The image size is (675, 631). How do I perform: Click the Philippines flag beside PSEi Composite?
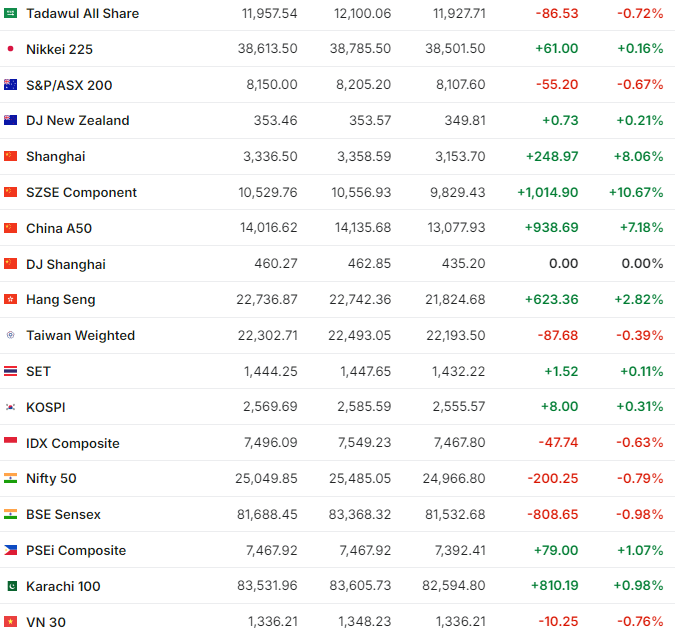coord(10,550)
